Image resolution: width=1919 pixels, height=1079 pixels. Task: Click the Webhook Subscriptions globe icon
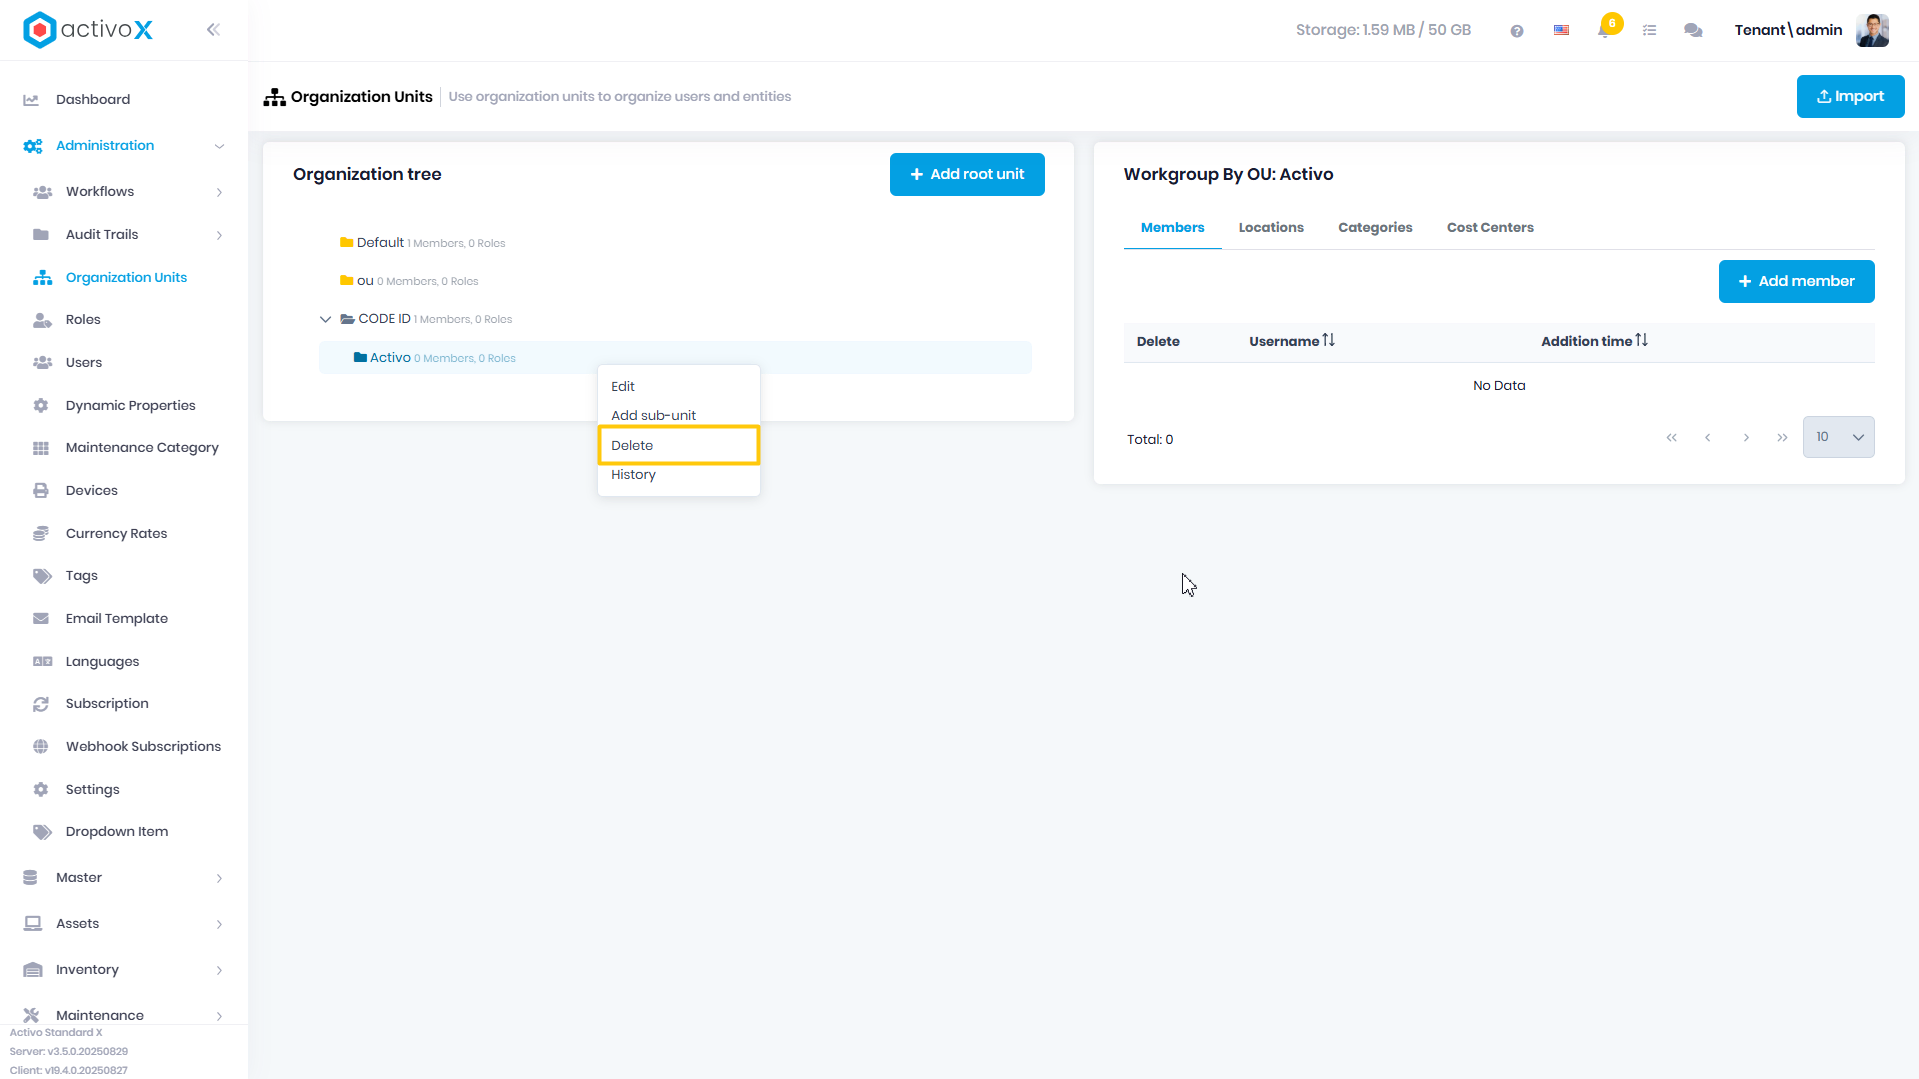click(41, 747)
